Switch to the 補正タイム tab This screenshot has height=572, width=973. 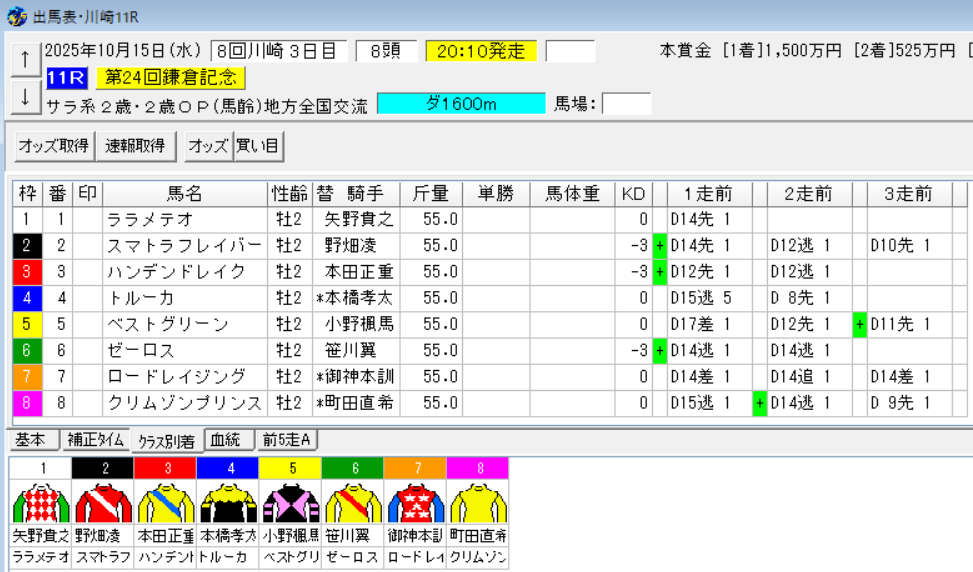[96, 440]
